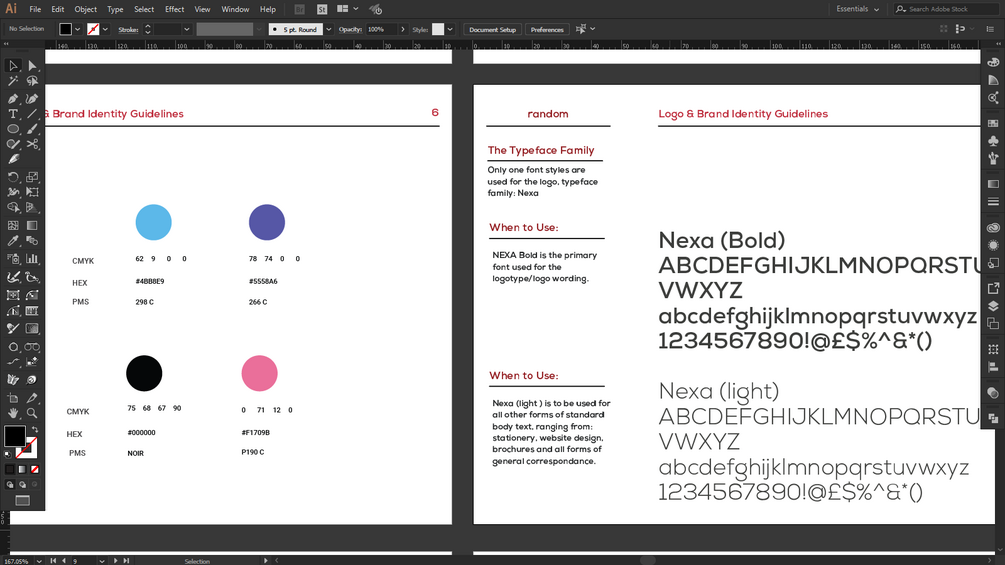Screen dimensions: 1005x565
Task: Change screen mode at toolbar bottom
Action: (22, 501)
